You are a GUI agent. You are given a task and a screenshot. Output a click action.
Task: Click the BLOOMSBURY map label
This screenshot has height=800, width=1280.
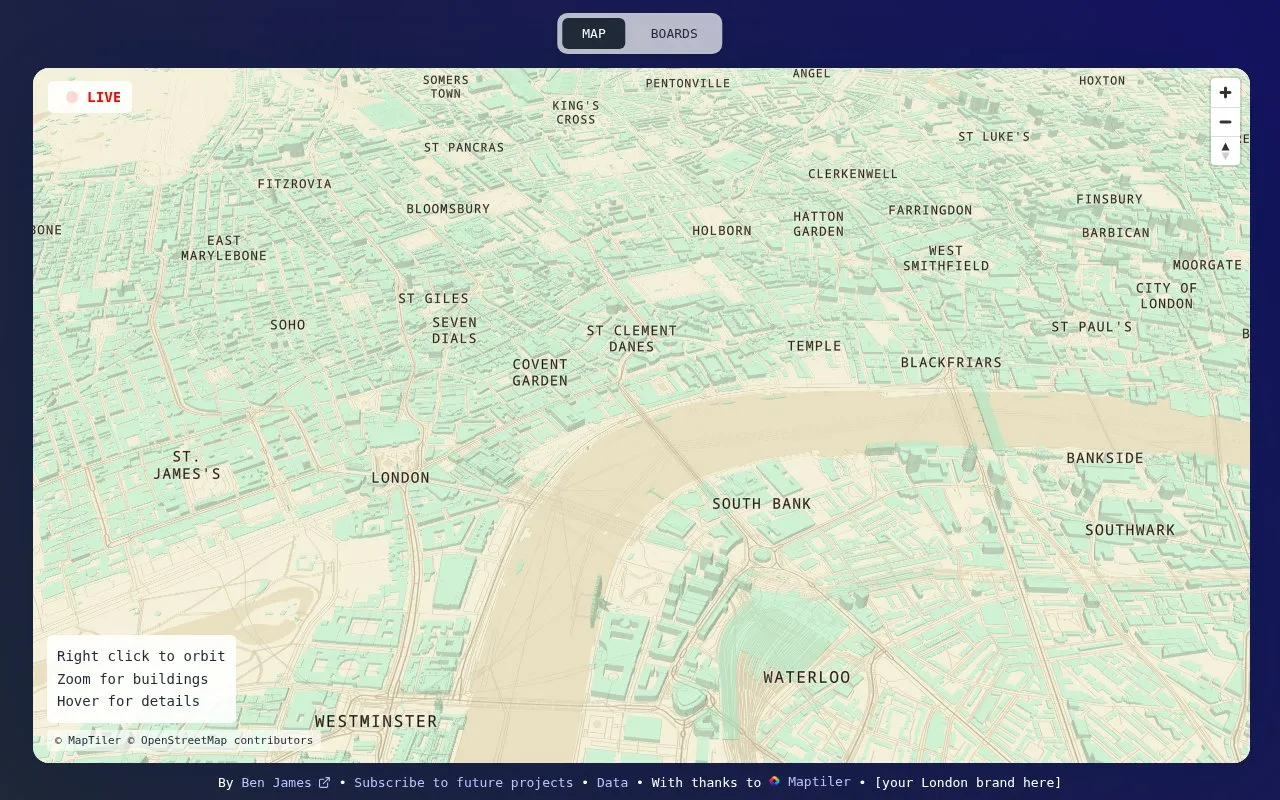click(448, 209)
